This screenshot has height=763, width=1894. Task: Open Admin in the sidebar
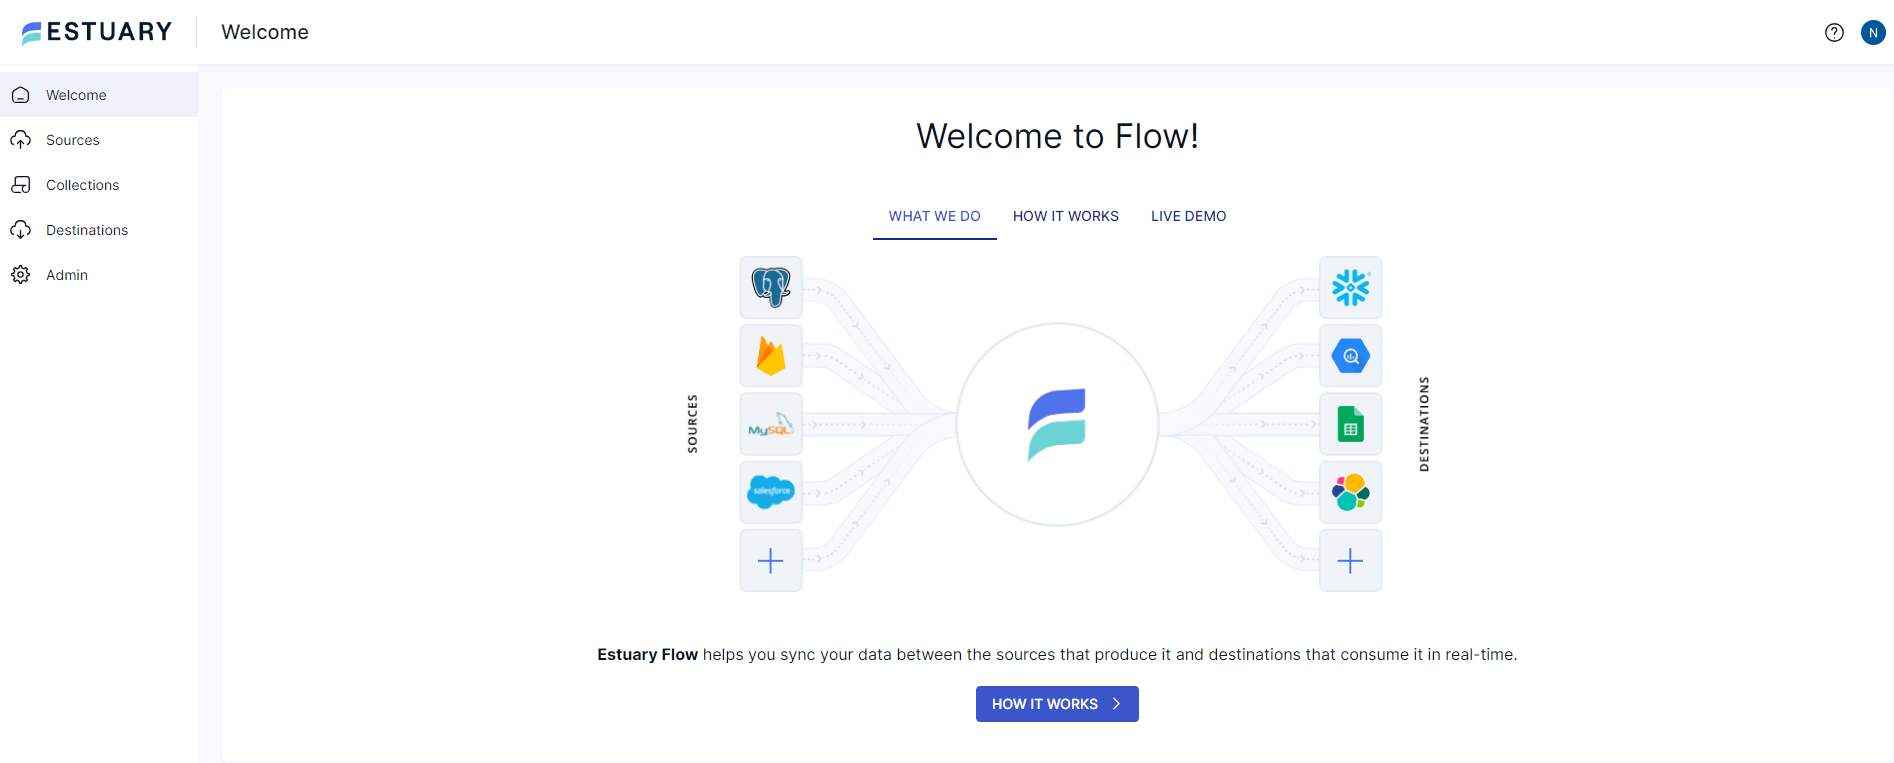click(x=99, y=275)
